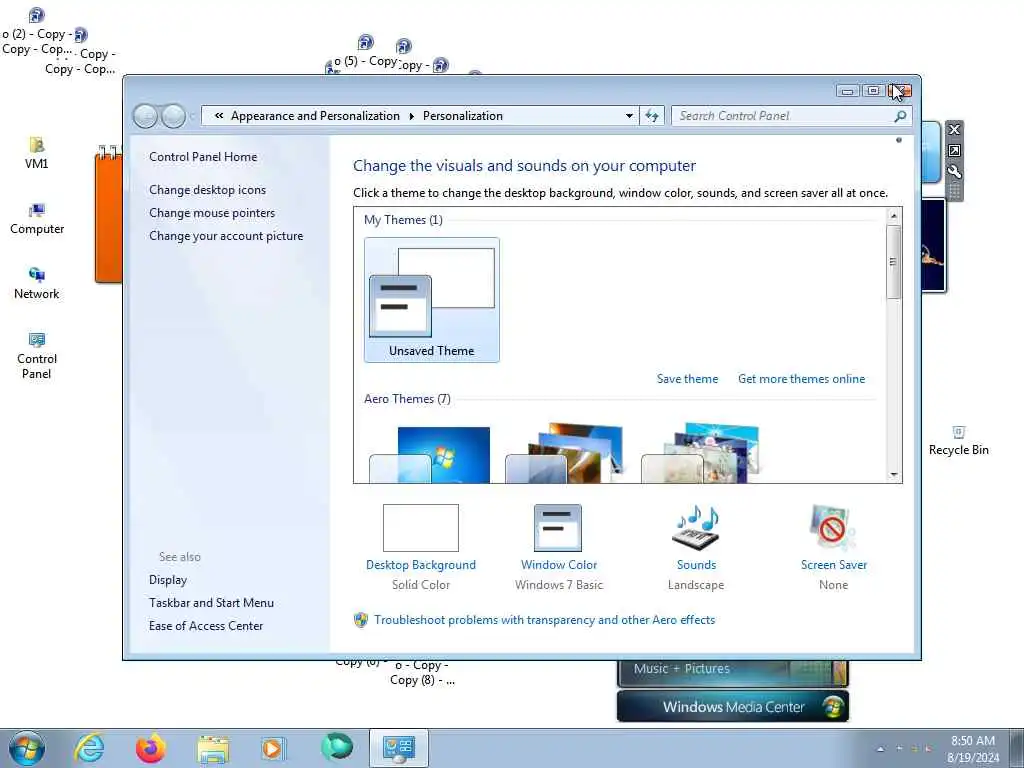Open the Display link under See also
This screenshot has width=1024, height=768.
pos(168,580)
